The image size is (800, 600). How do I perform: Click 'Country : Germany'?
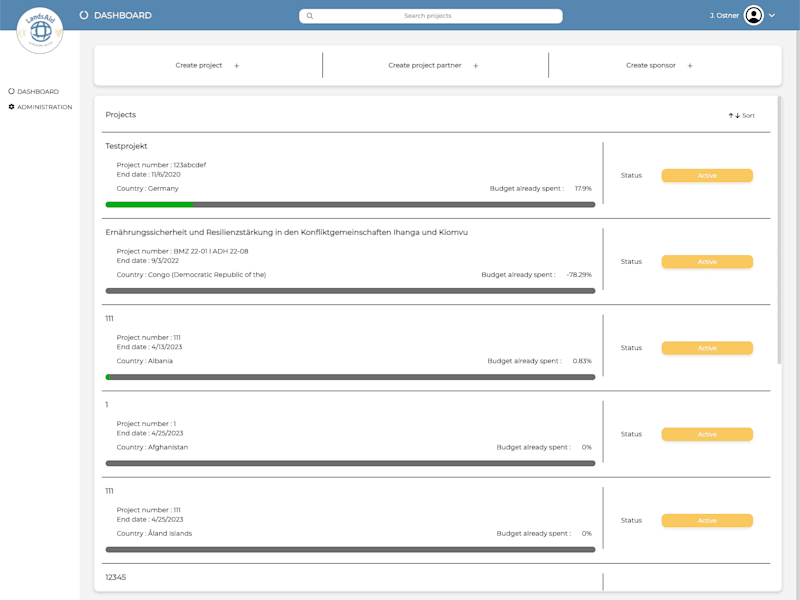[147, 188]
